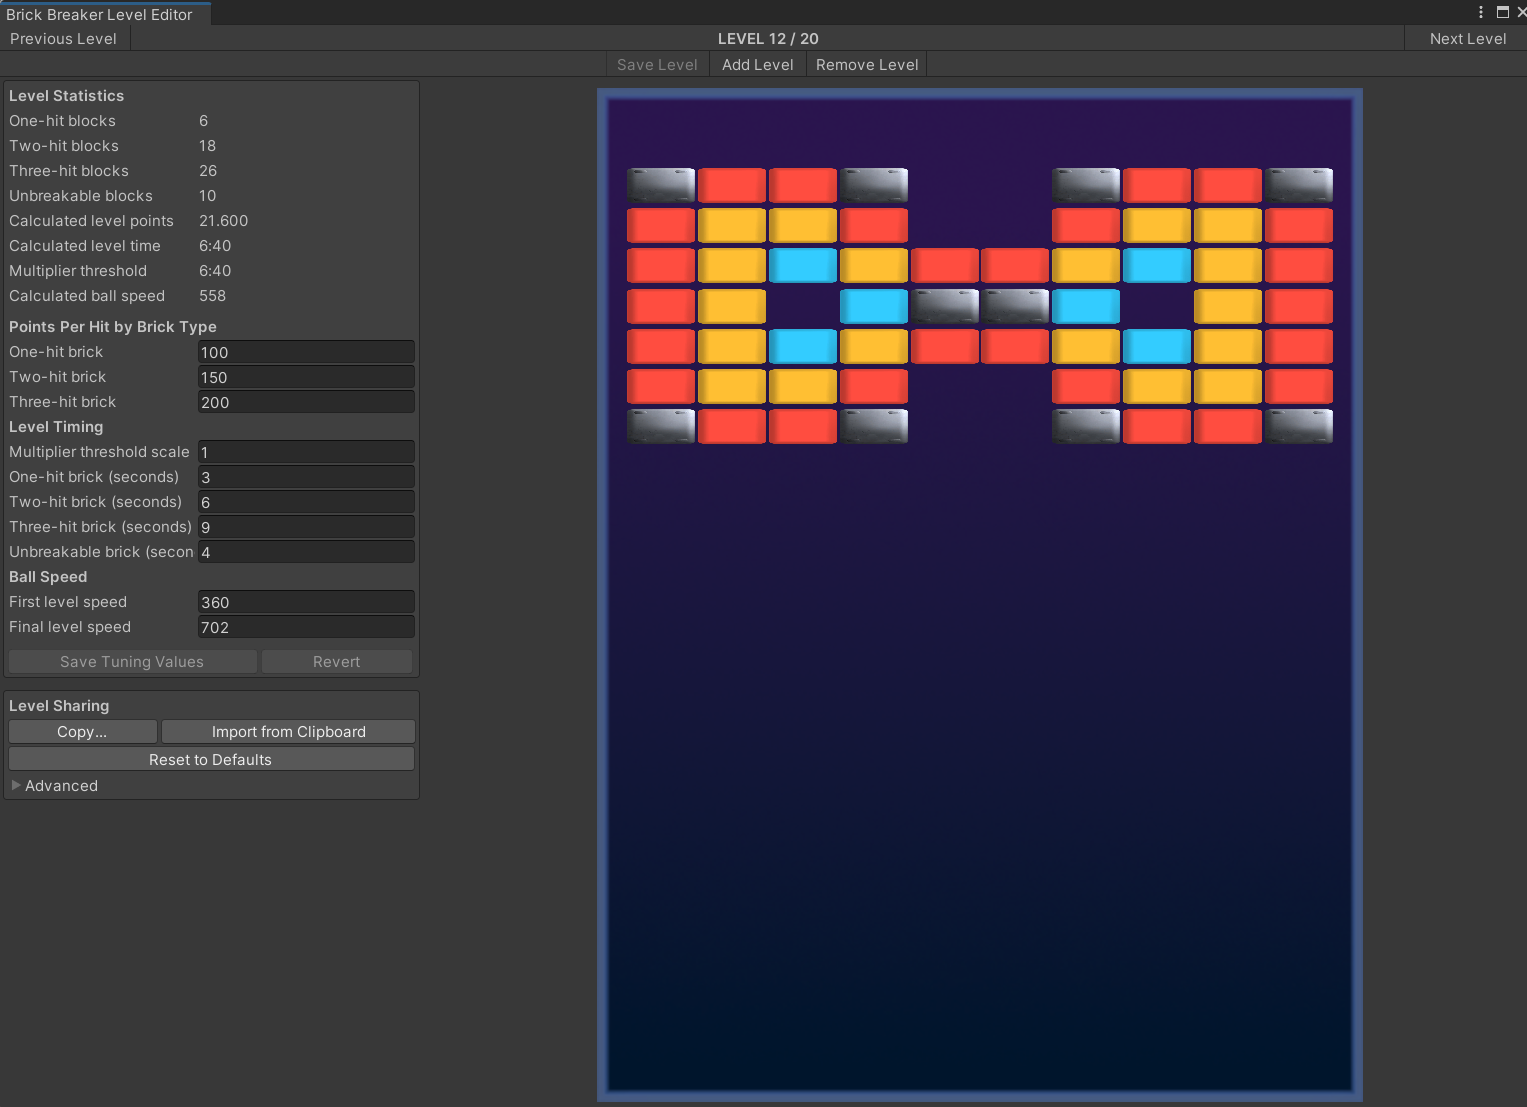This screenshot has width=1527, height=1107.
Task: Edit the One-hit brick points field
Action: (x=306, y=352)
